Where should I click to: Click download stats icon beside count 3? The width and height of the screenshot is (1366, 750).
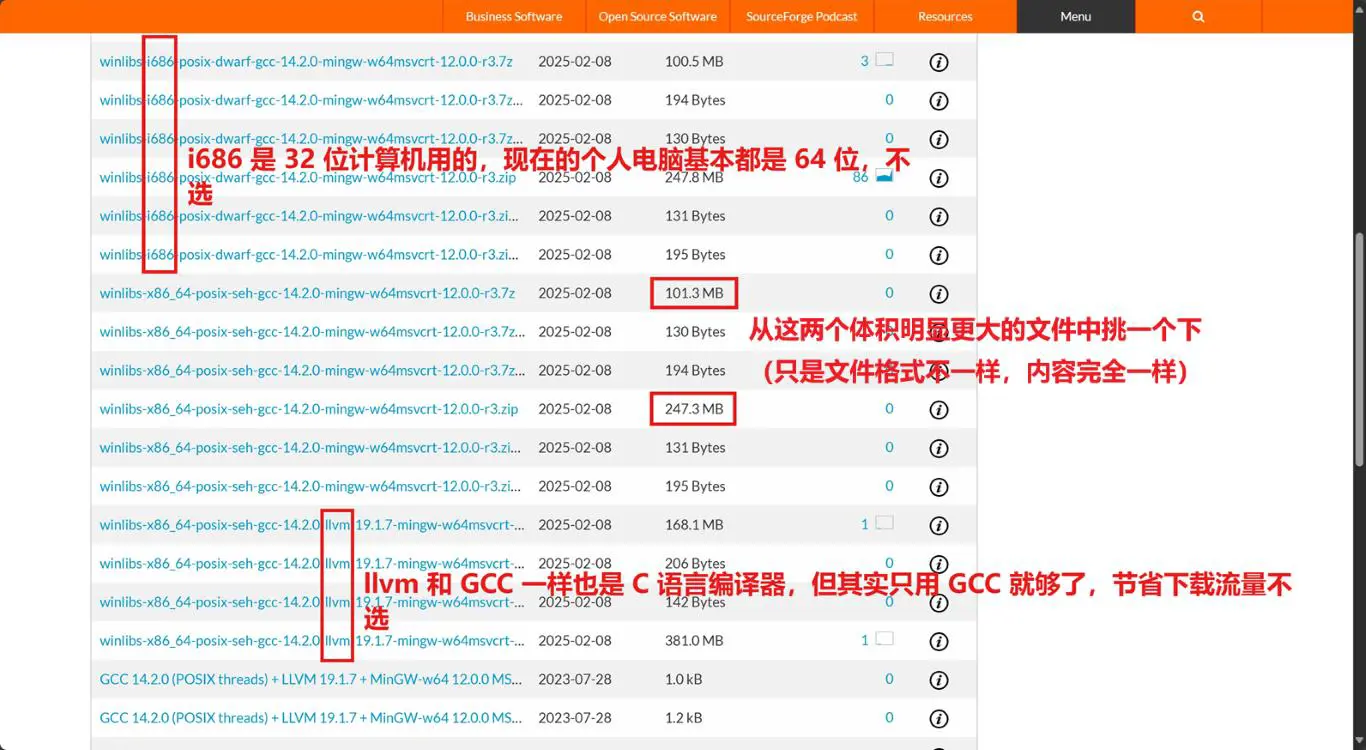[x=884, y=60]
